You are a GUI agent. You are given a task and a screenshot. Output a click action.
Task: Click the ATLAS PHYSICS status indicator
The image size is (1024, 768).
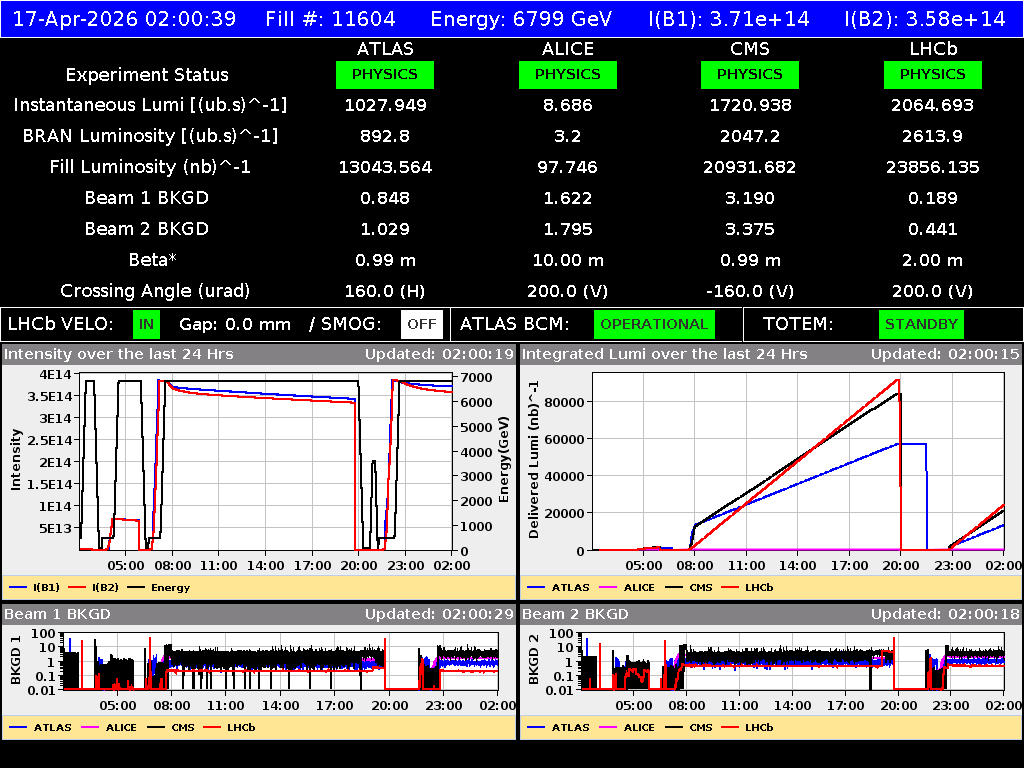tap(386, 74)
